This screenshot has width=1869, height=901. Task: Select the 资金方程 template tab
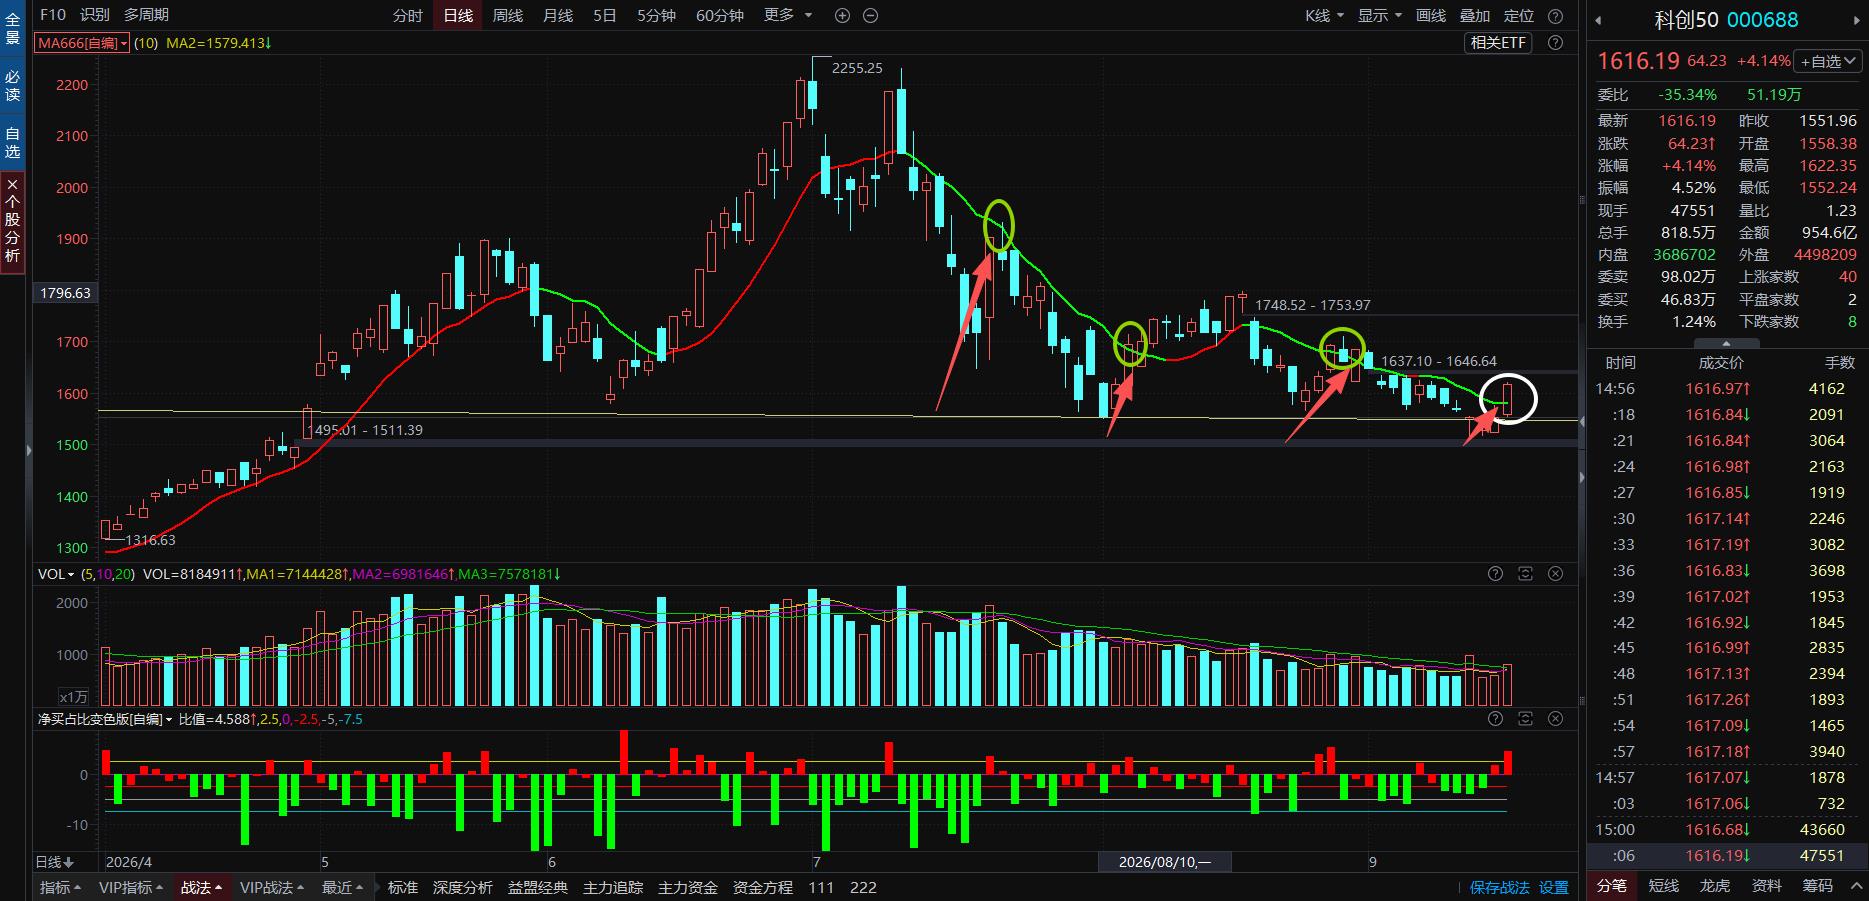click(763, 888)
